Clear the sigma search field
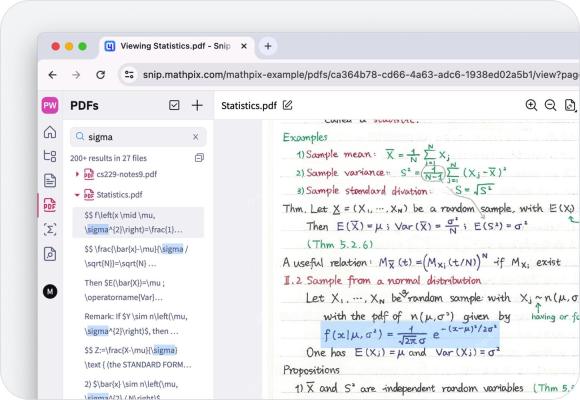Image resolution: width=580 pixels, height=400 pixels. 195,137
